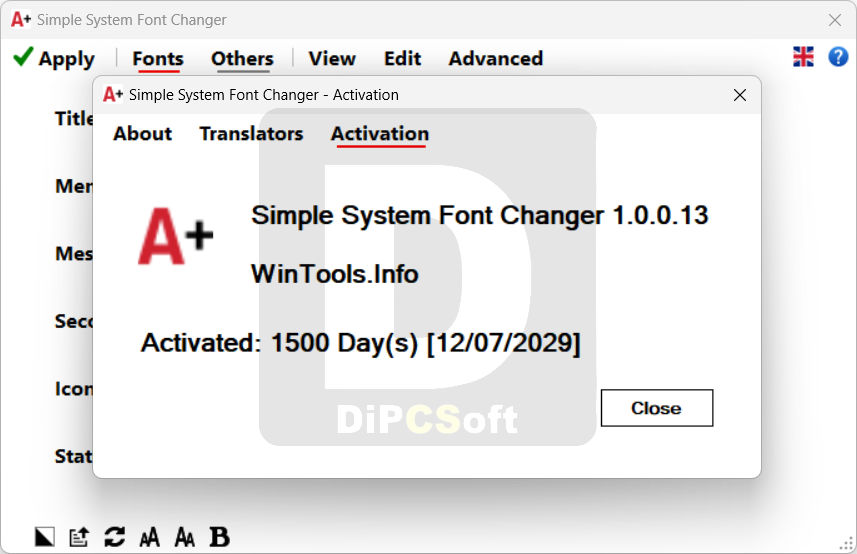Open the blue help question mark icon
Screen dimensions: 857x554
click(x=838, y=57)
